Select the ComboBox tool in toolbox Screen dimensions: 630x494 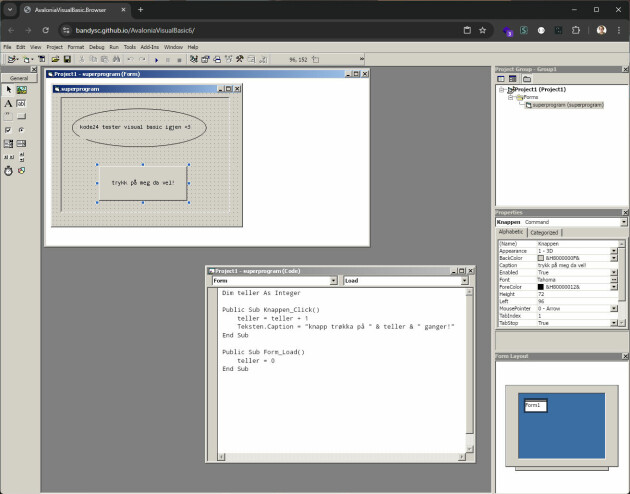(x=8, y=143)
